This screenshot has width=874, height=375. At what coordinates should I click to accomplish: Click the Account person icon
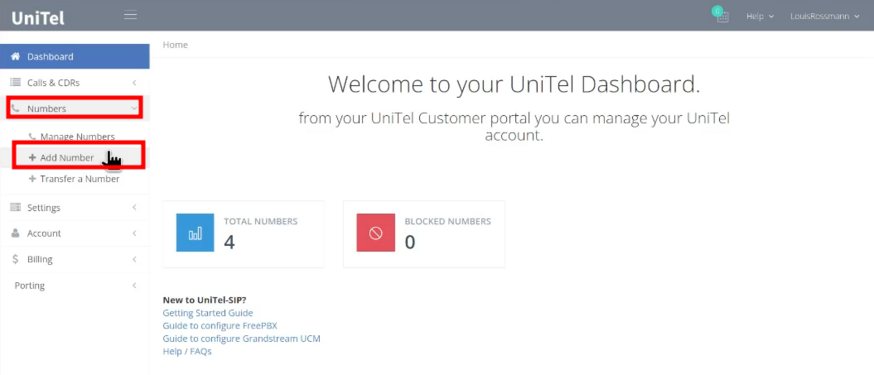pyautogui.click(x=16, y=233)
